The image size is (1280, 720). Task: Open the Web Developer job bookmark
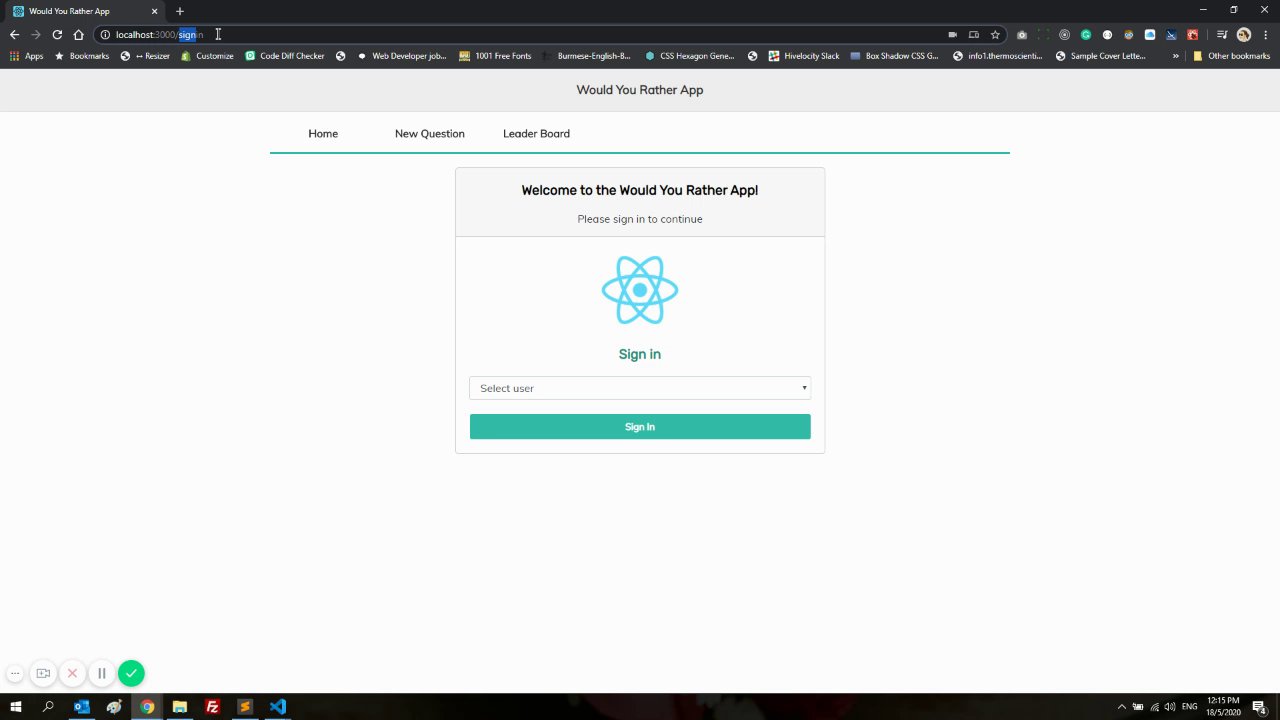pos(402,56)
